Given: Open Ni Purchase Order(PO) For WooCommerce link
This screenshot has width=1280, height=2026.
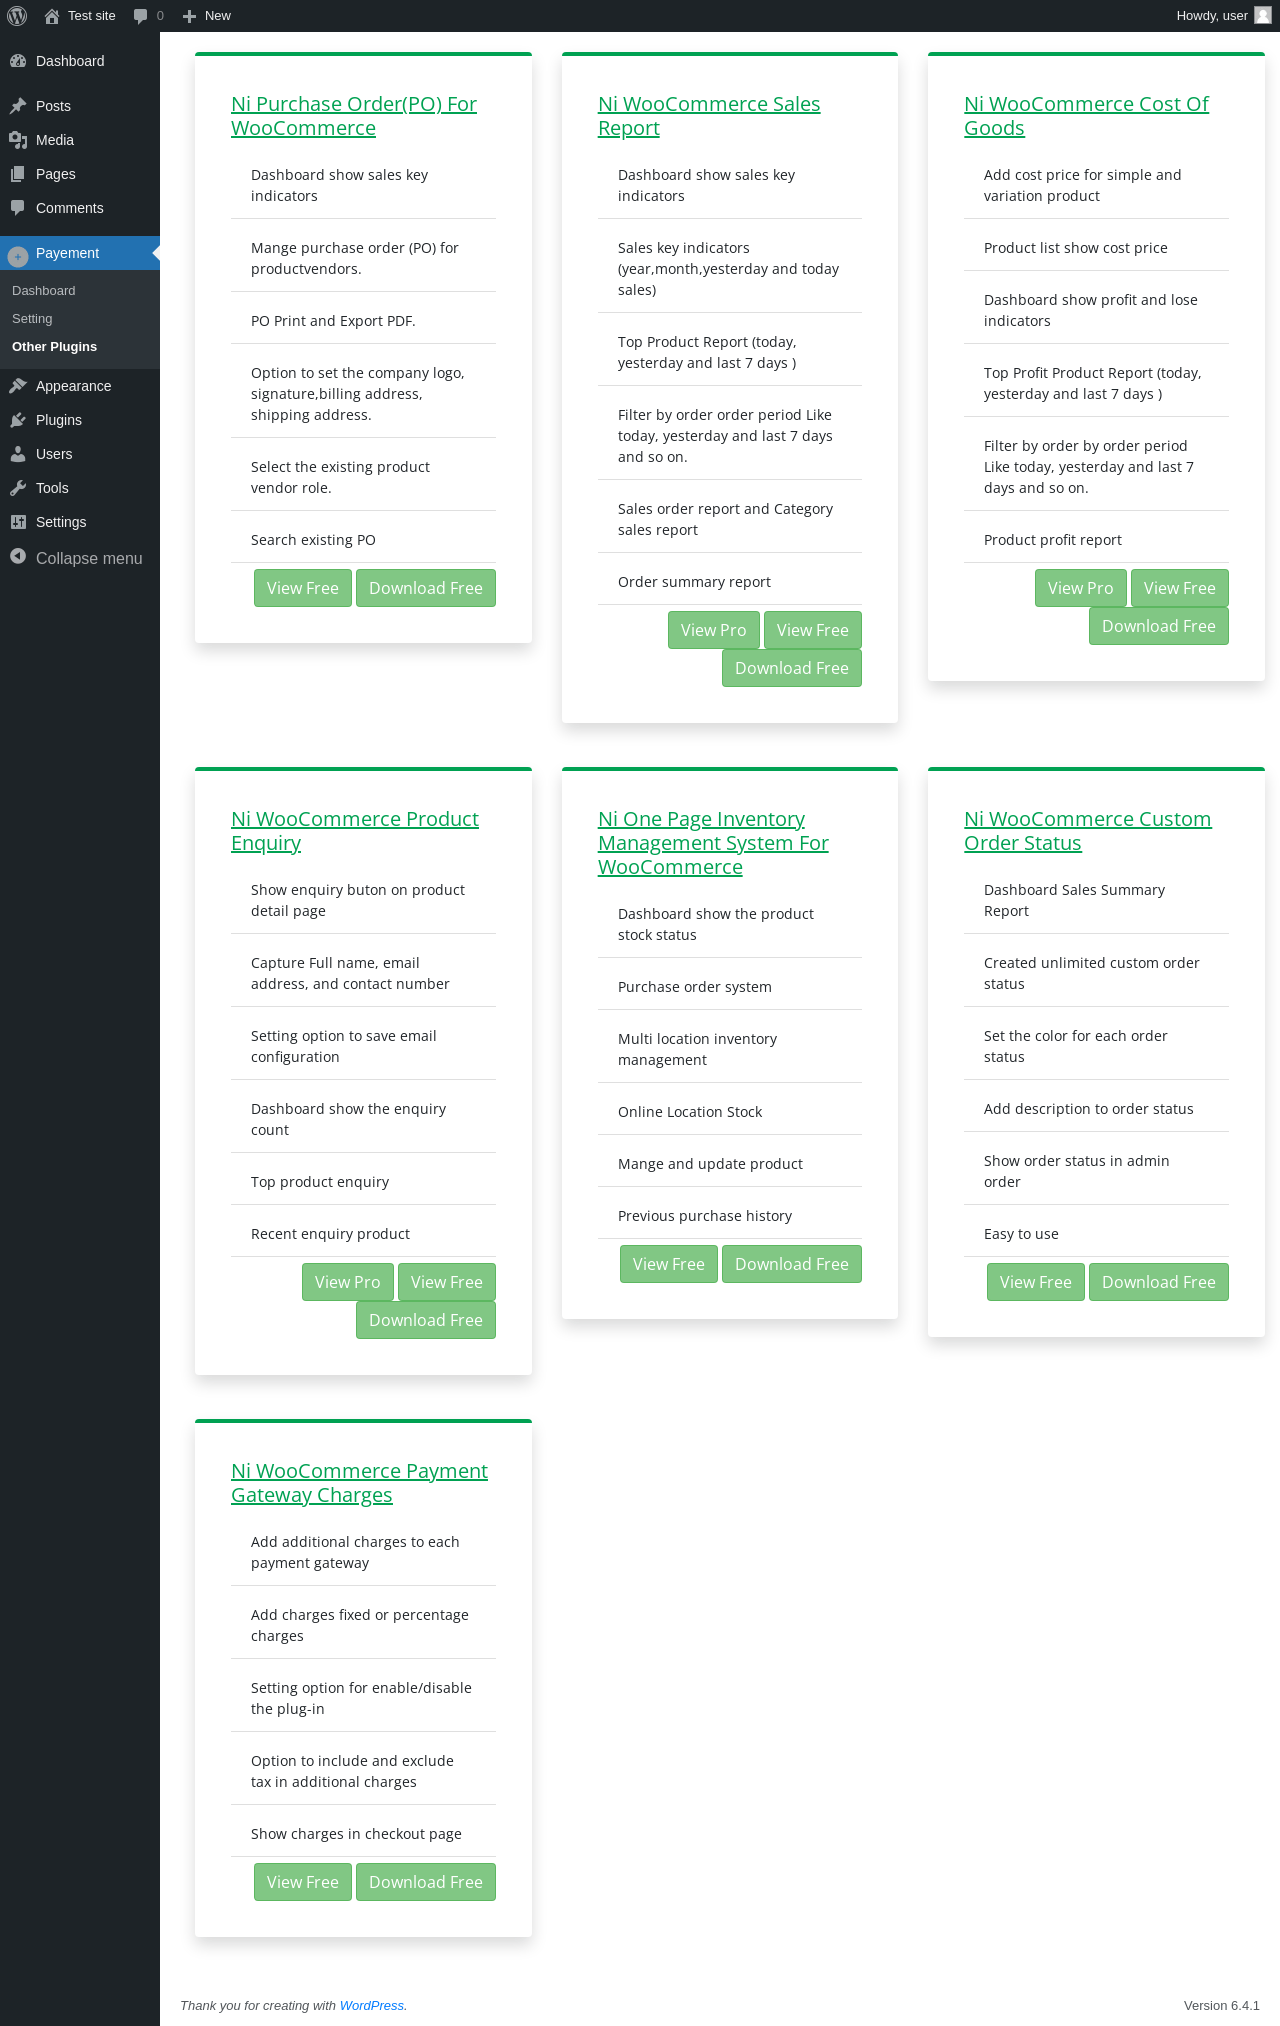Looking at the screenshot, I should pyautogui.click(x=354, y=116).
